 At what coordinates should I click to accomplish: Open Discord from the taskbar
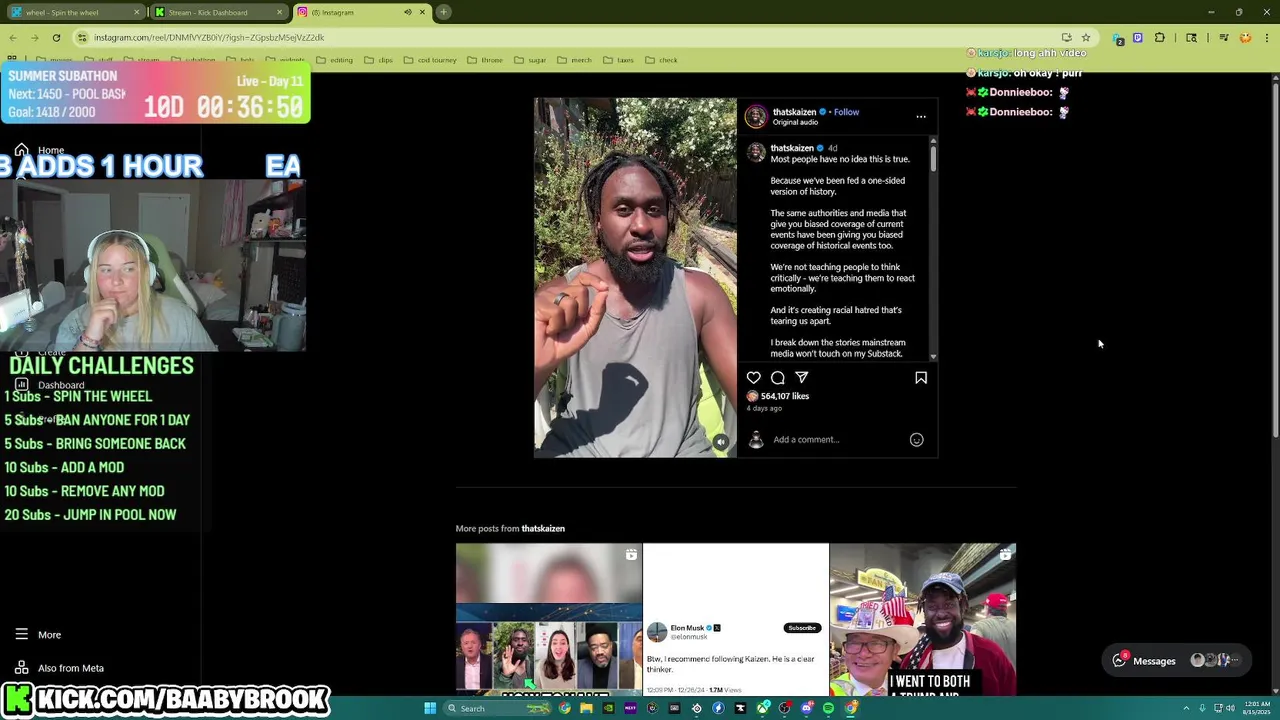pos(806,708)
